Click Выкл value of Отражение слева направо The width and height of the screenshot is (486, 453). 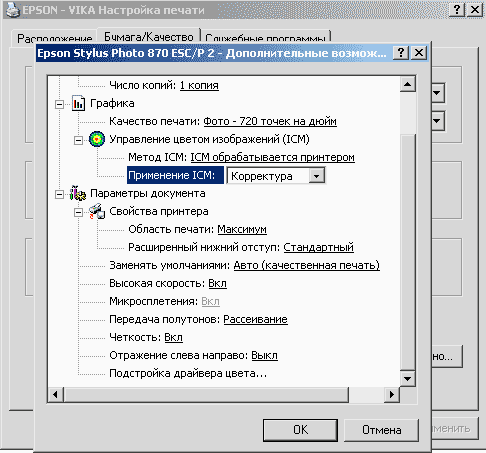tap(264, 355)
